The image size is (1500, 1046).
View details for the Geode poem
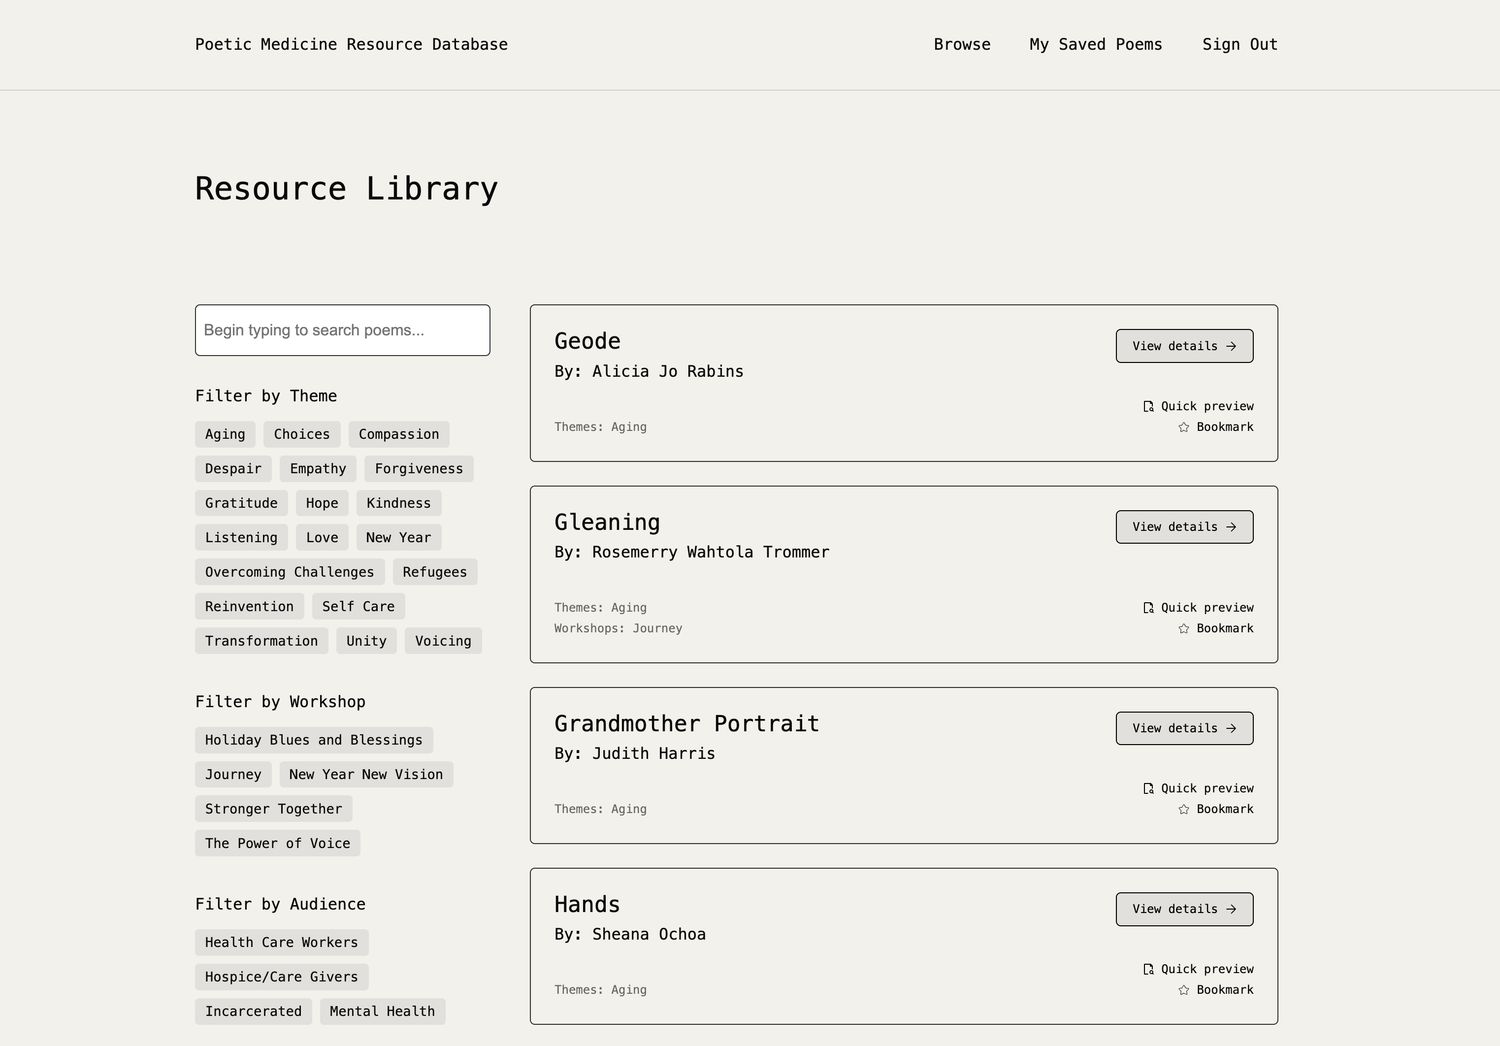click(x=1184, y=346)
